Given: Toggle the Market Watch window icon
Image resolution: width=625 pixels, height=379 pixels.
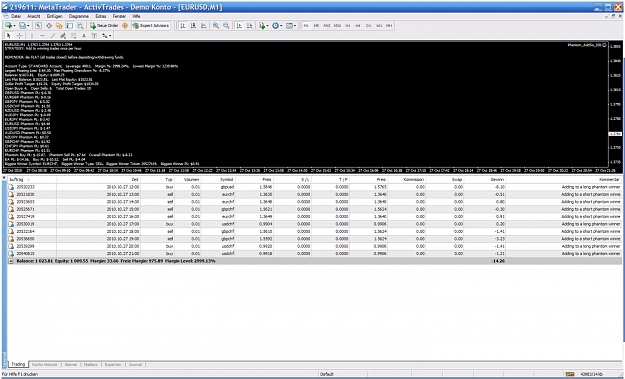Looking at the screenshot, I should point(38,26).
